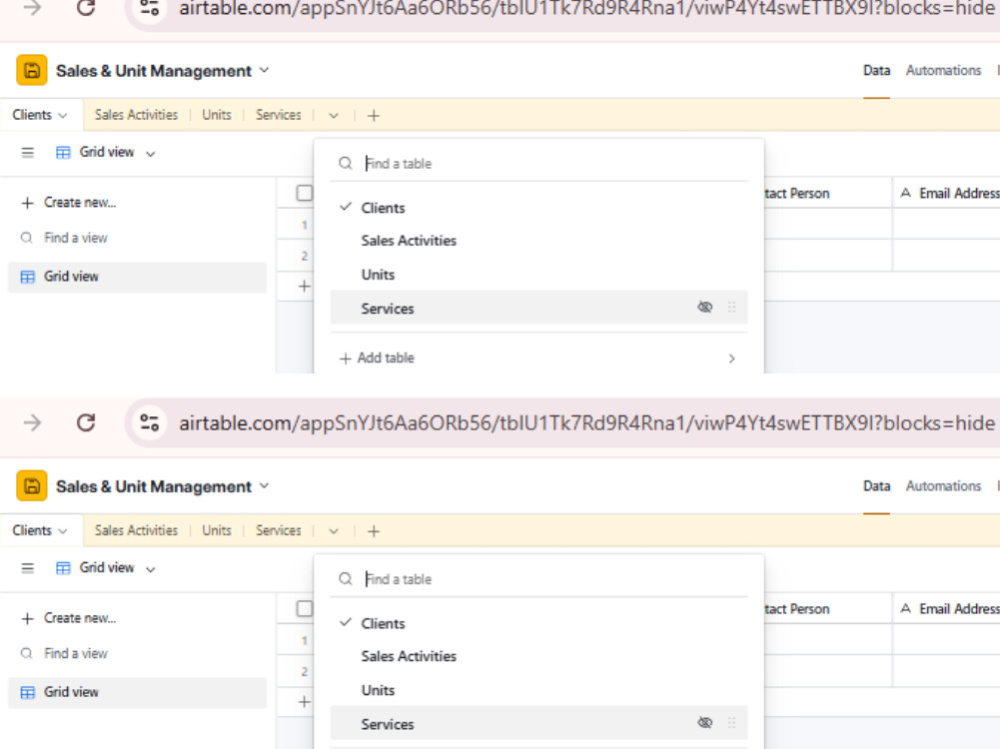Switch to Services tab in the lower window

point(278,530)
